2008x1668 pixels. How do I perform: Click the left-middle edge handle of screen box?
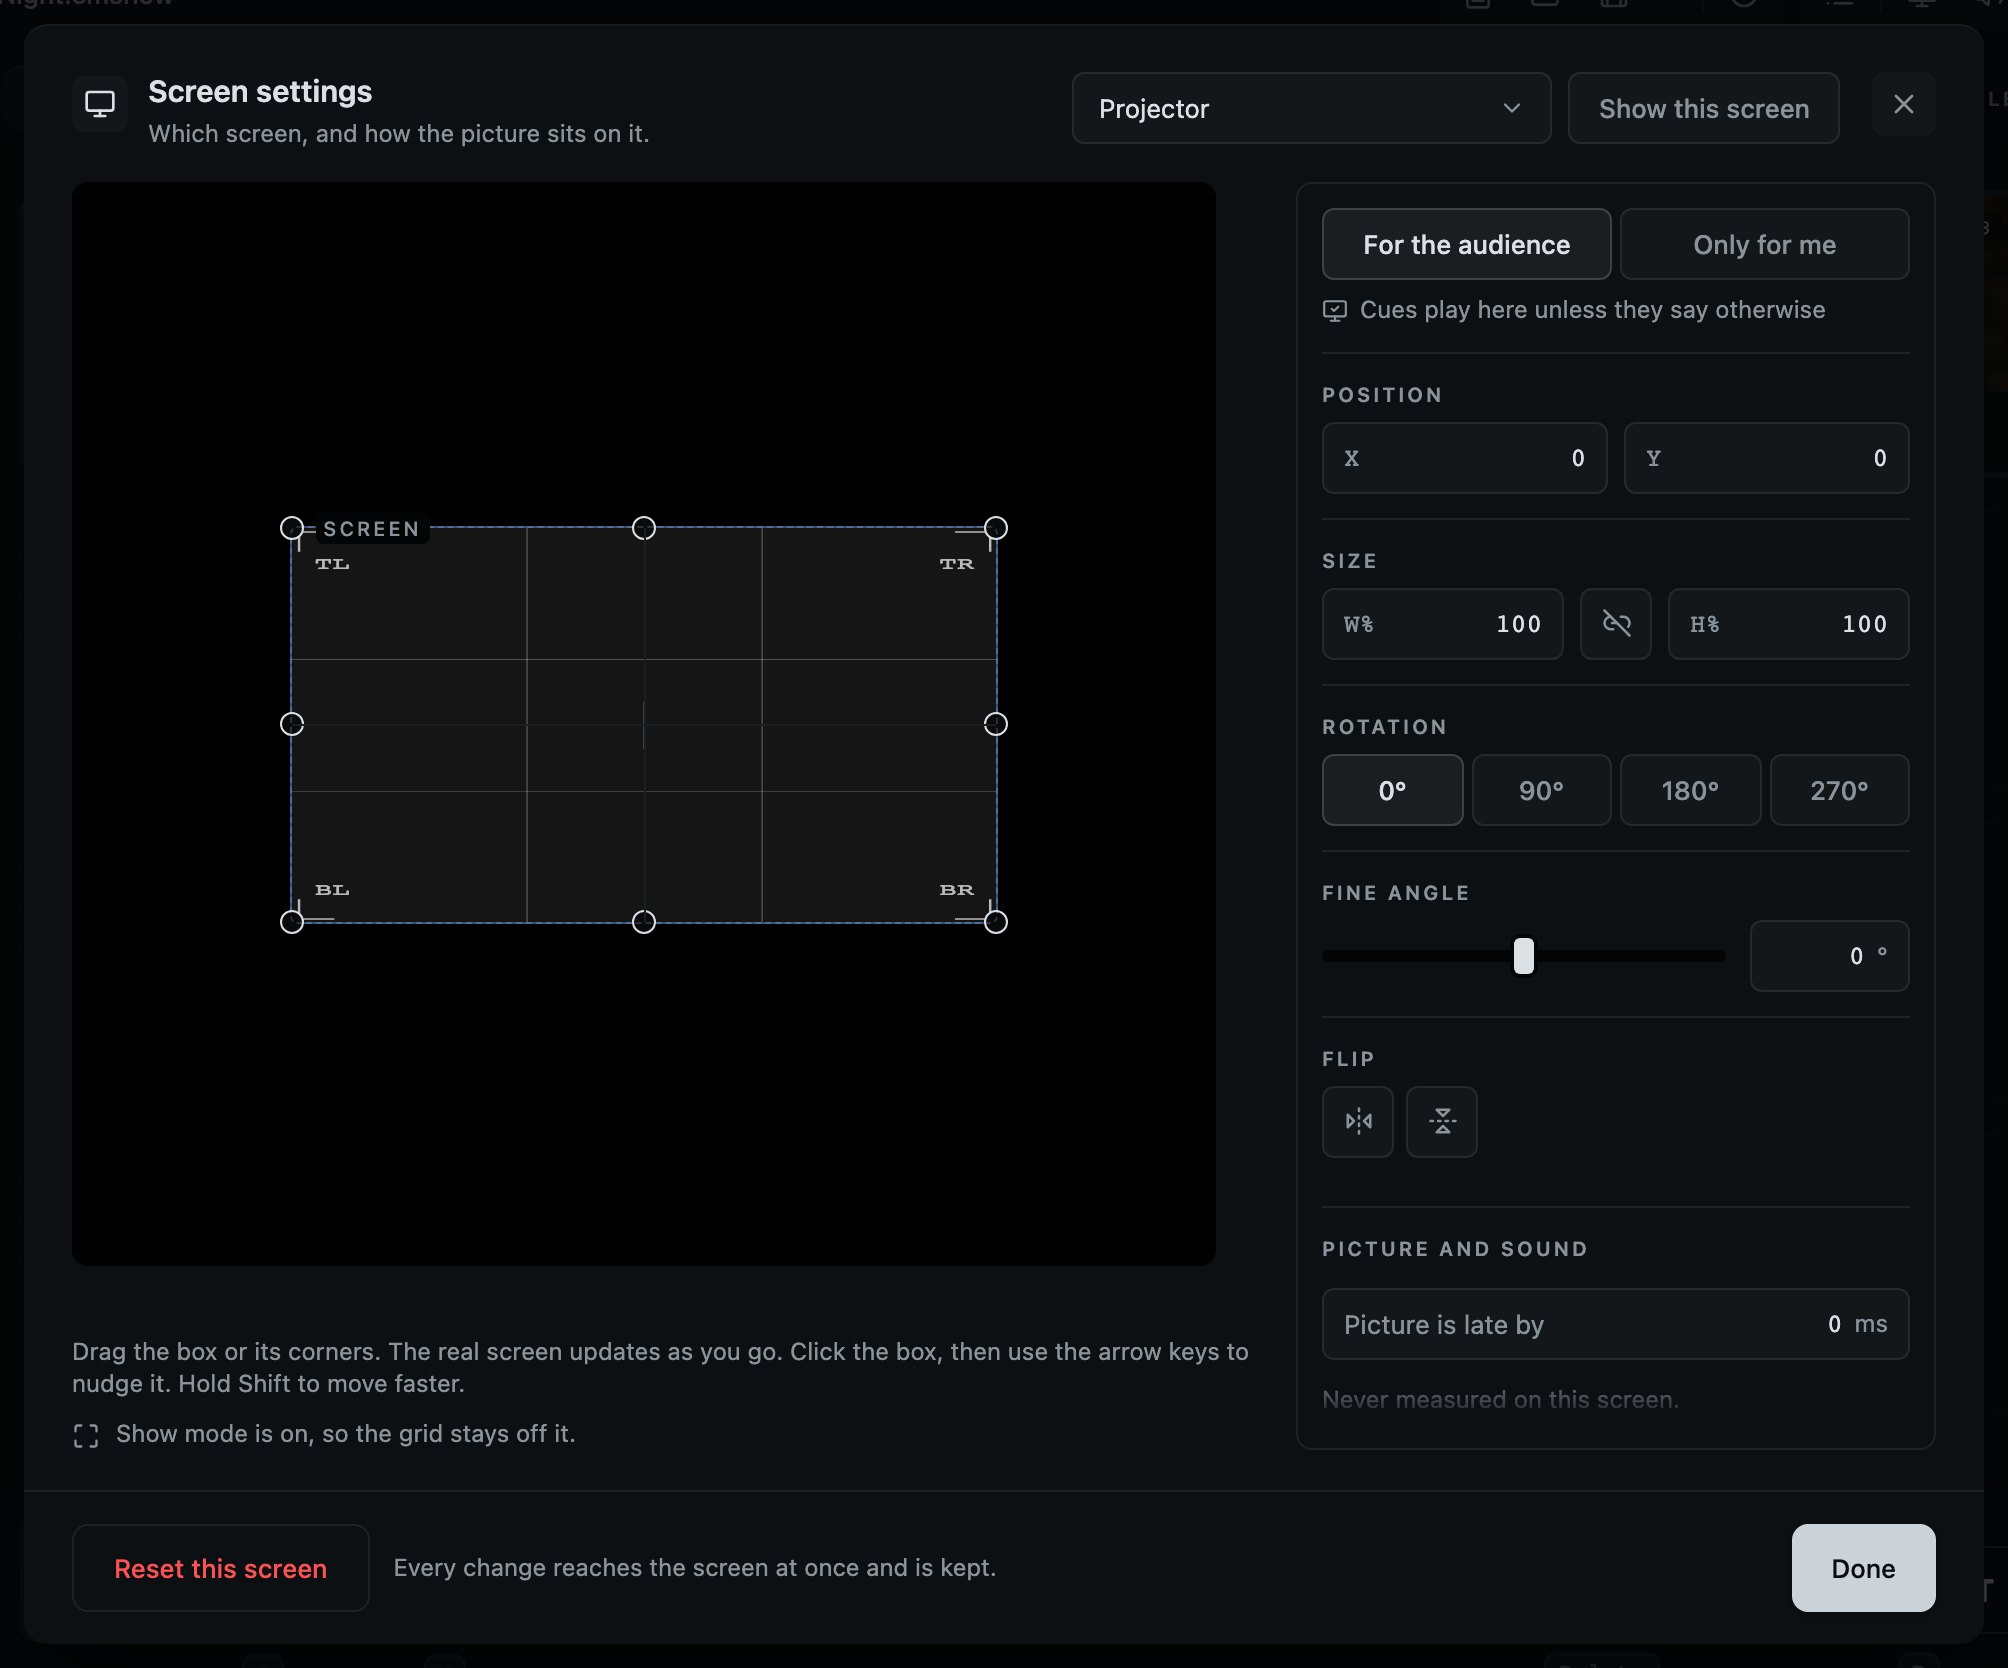292,724
